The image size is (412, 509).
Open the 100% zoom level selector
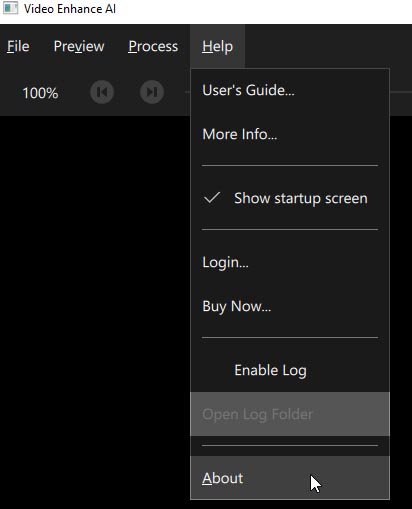click(40, 93)
